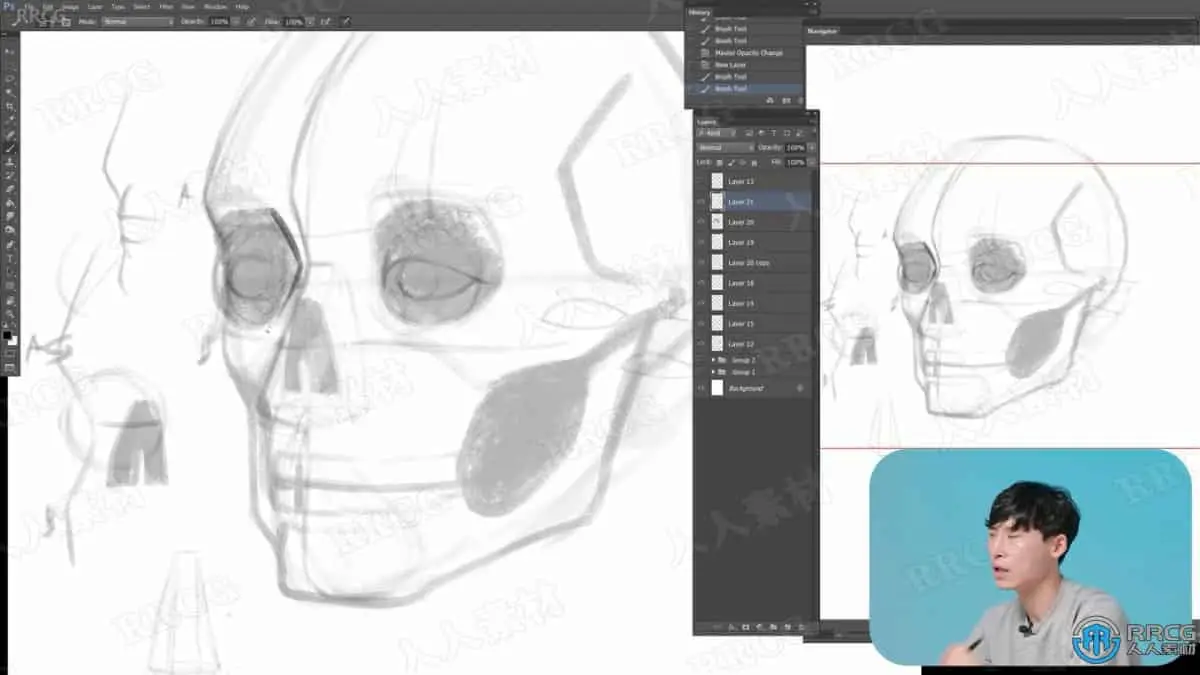
Task: Select the Move tool
Action: 11,51
